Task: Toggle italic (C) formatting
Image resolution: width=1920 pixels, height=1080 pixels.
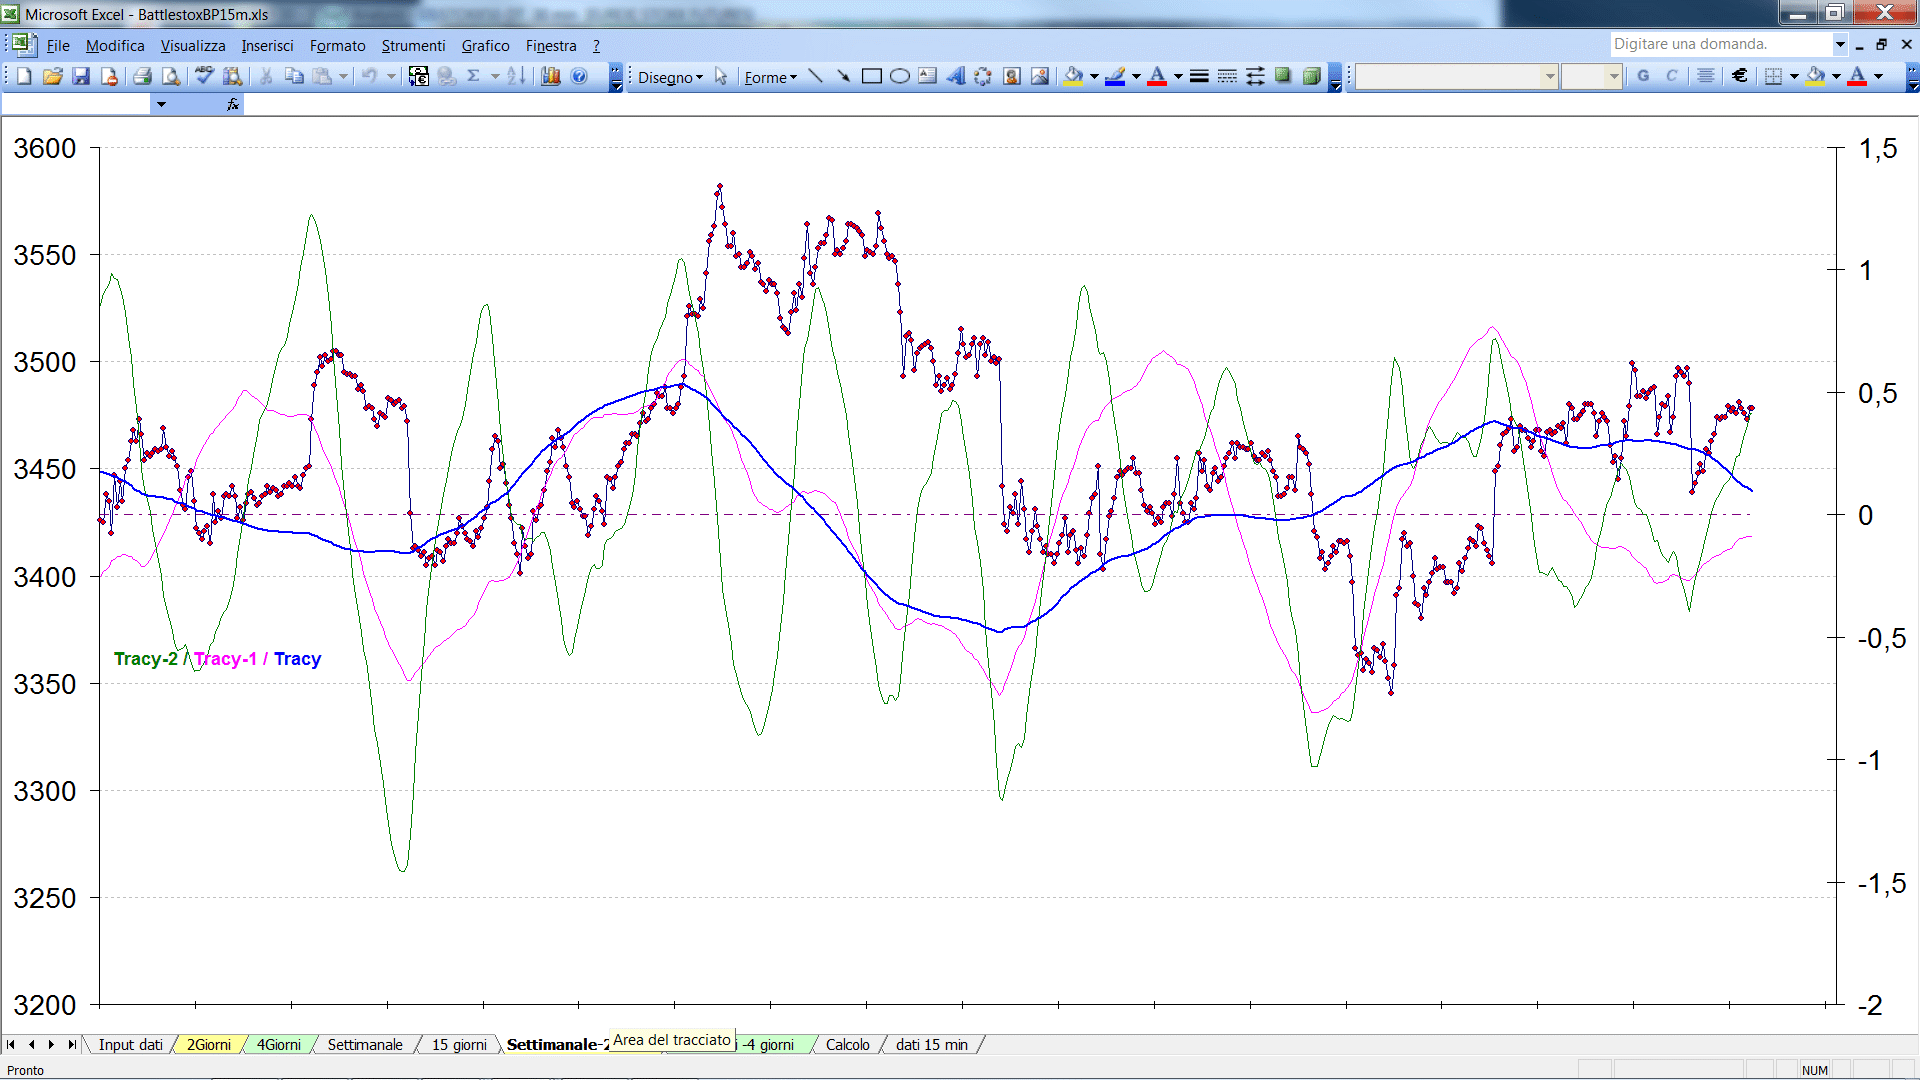Action: (1671, 76)
